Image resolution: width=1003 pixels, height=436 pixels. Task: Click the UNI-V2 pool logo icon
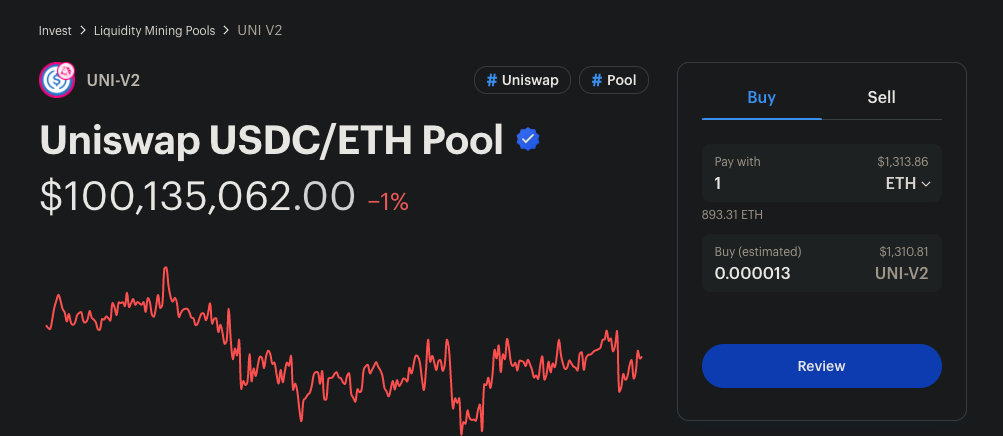coord(57,80)
